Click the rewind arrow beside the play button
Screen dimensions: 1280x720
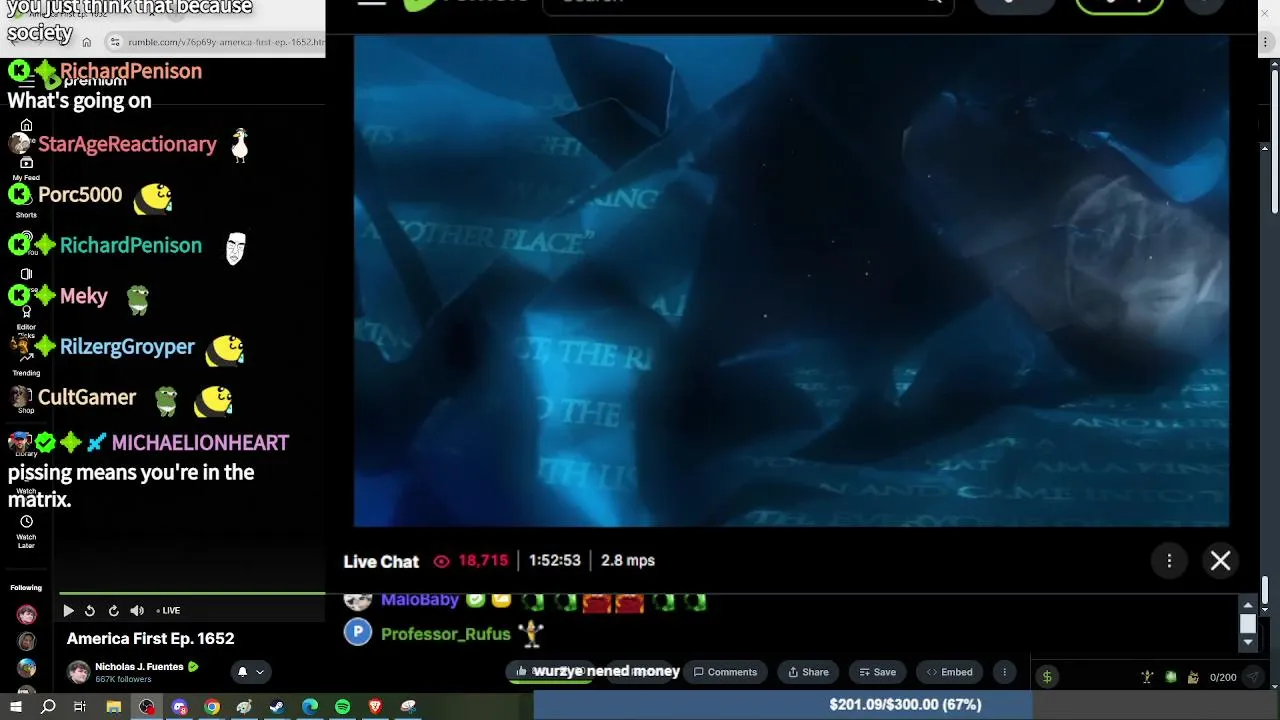point(90,611)
